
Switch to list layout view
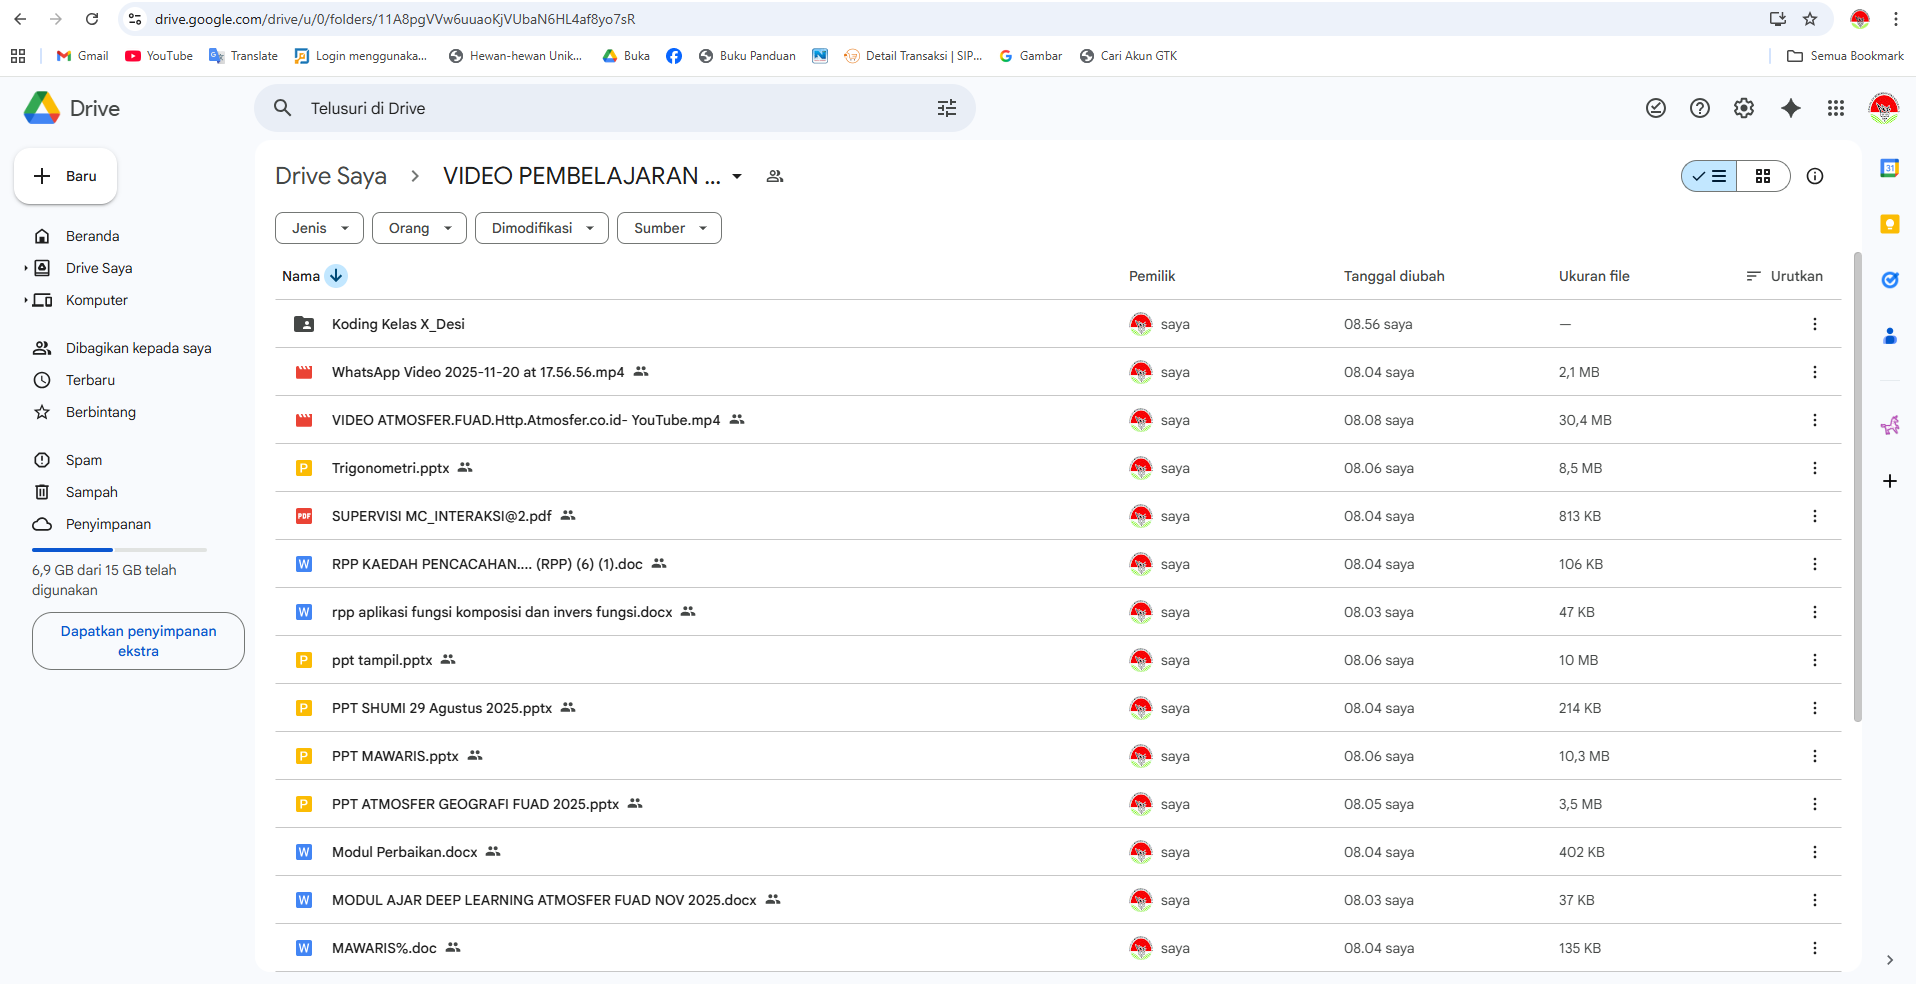(x=1709, y=176)
